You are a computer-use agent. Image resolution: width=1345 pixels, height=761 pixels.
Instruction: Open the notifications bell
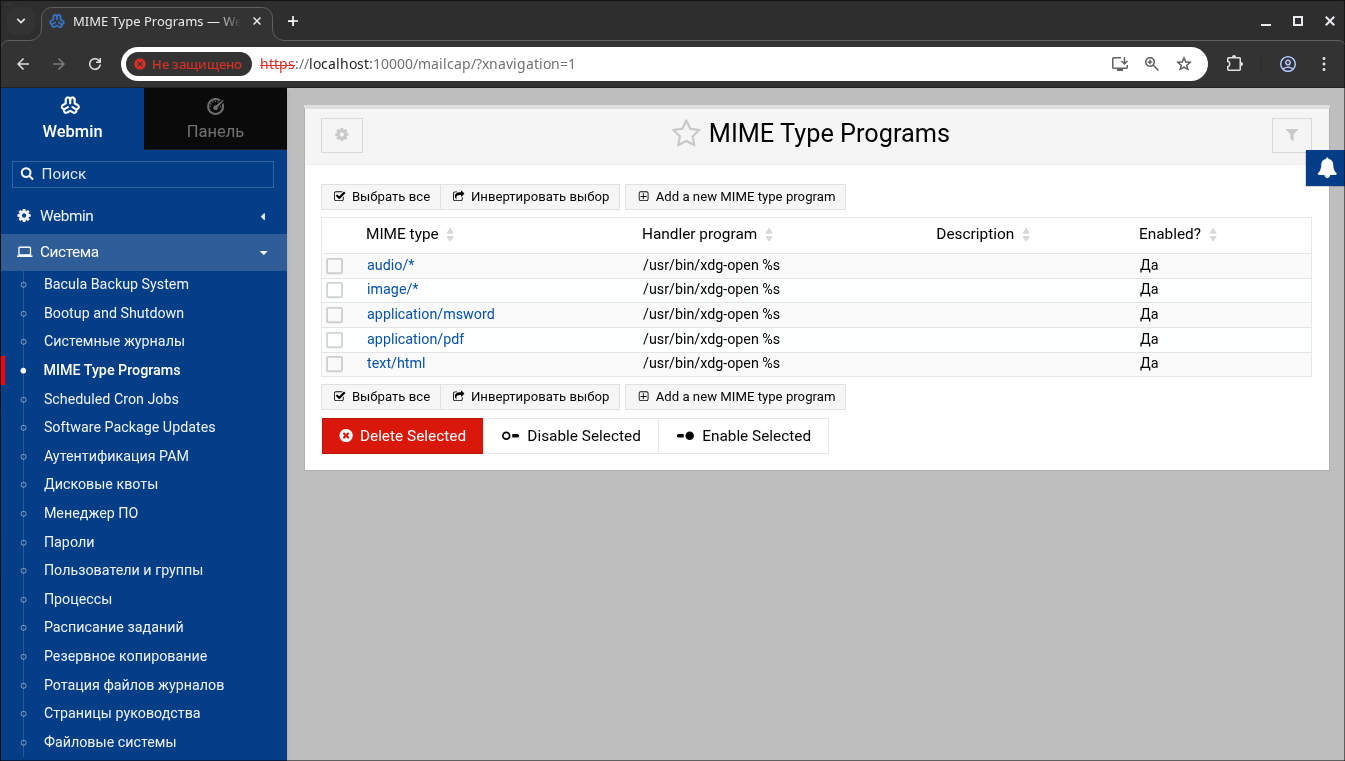(1326, 168)
